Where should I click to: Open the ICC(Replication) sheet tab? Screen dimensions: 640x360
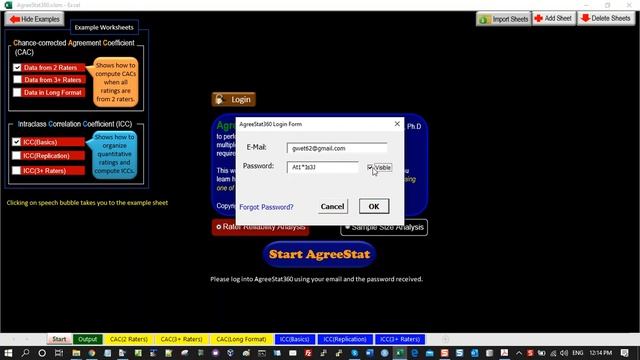tap(345, 339)
